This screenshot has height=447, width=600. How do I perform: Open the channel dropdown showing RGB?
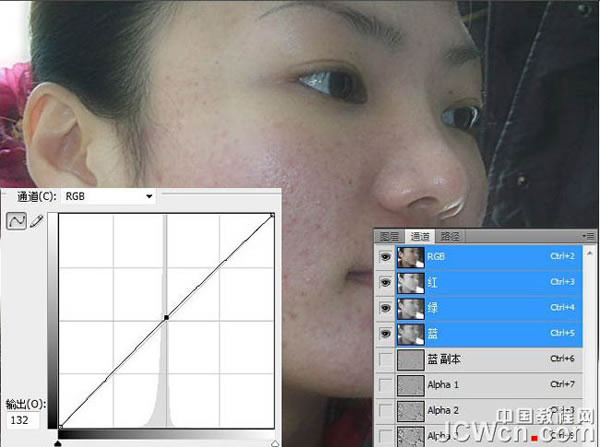click(x=108, y=197)
